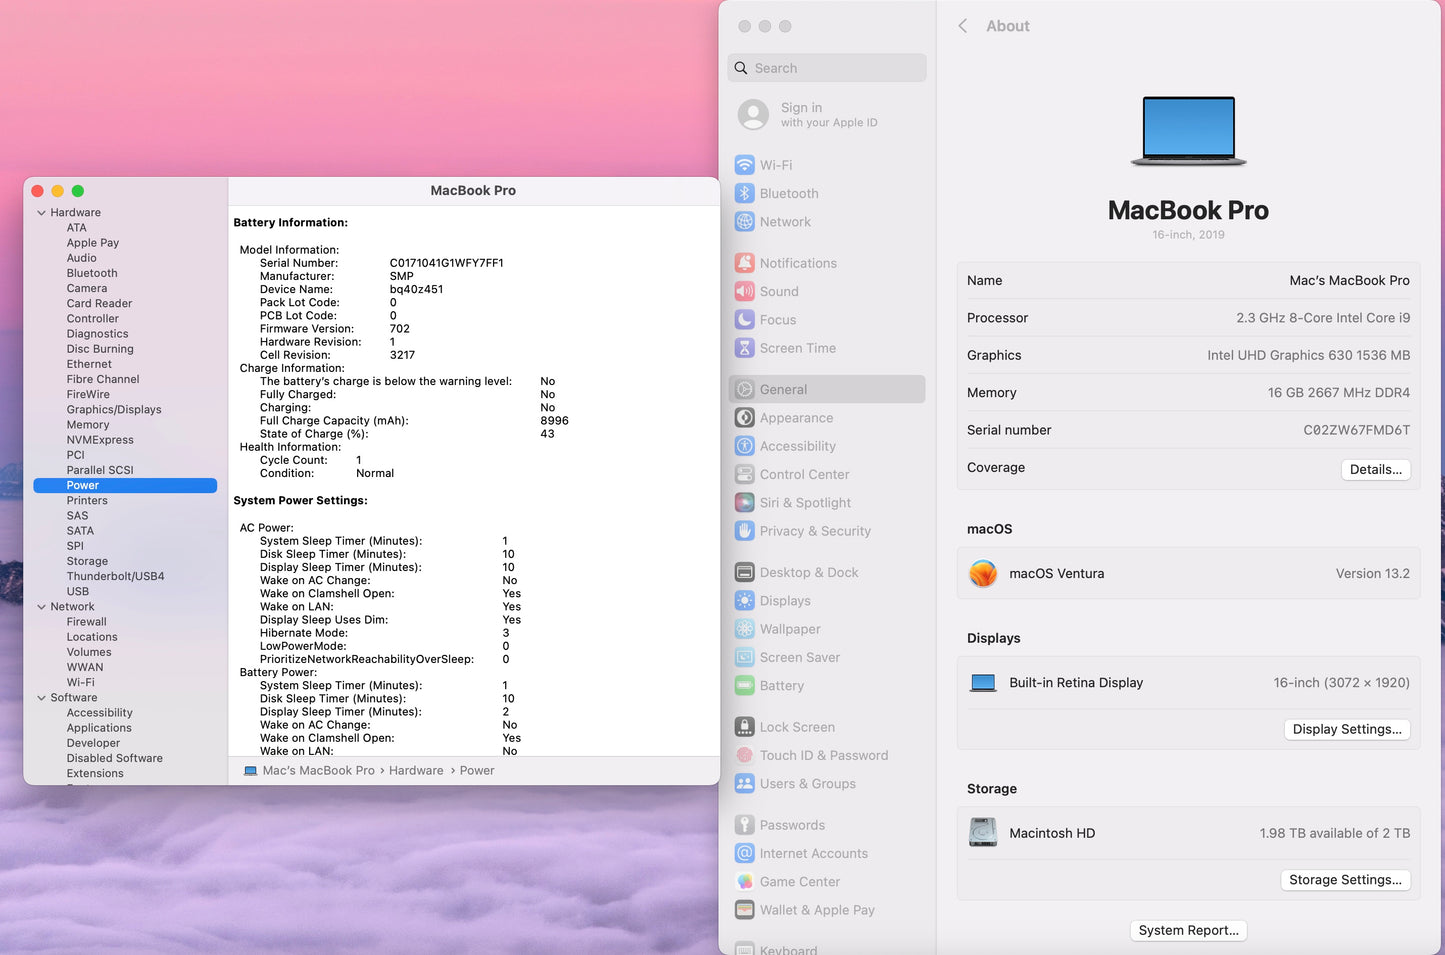1445x955 pixels.
Task: Click the Details button next to Coverage
Action: coord(1375,469)
